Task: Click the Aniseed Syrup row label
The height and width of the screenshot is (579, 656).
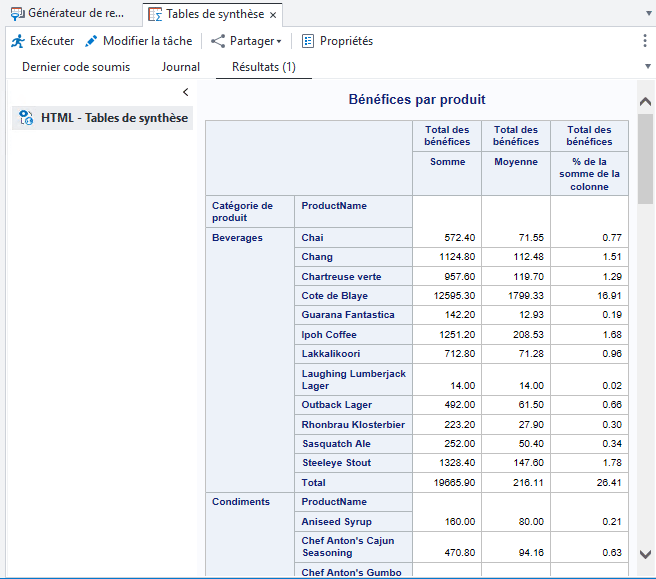Action: tap(337, 522)
